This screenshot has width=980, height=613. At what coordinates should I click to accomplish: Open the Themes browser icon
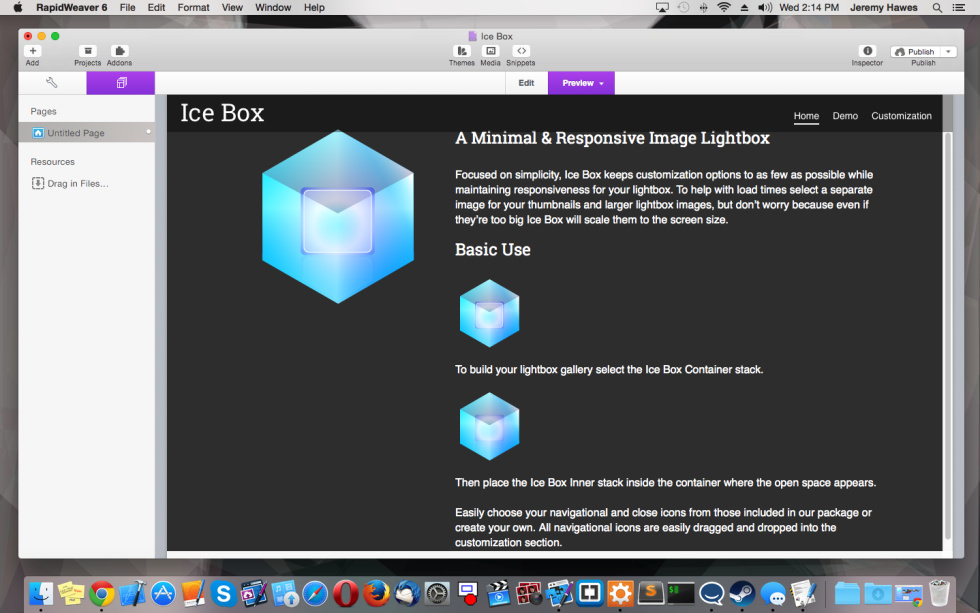tap(462, 51)
